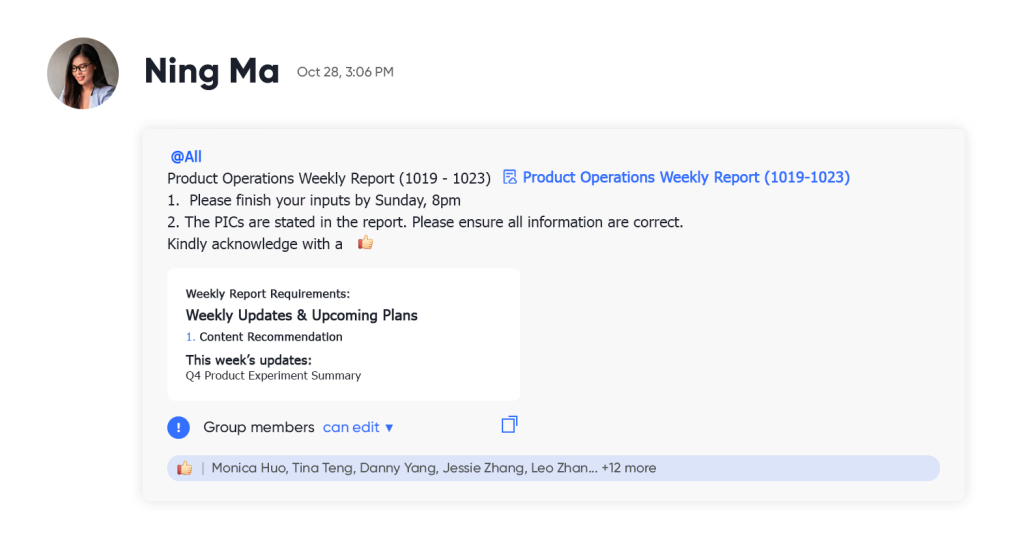Click the @All mention

[x=186, y=157]
